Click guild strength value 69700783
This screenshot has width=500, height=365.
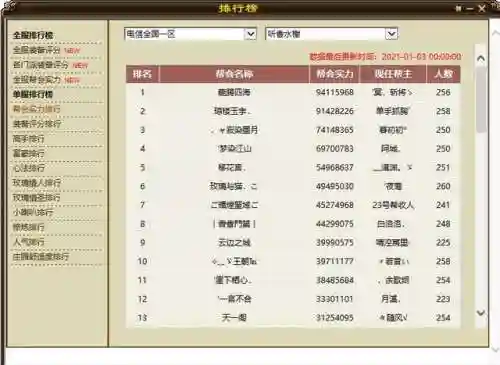(x=335, y=149)
